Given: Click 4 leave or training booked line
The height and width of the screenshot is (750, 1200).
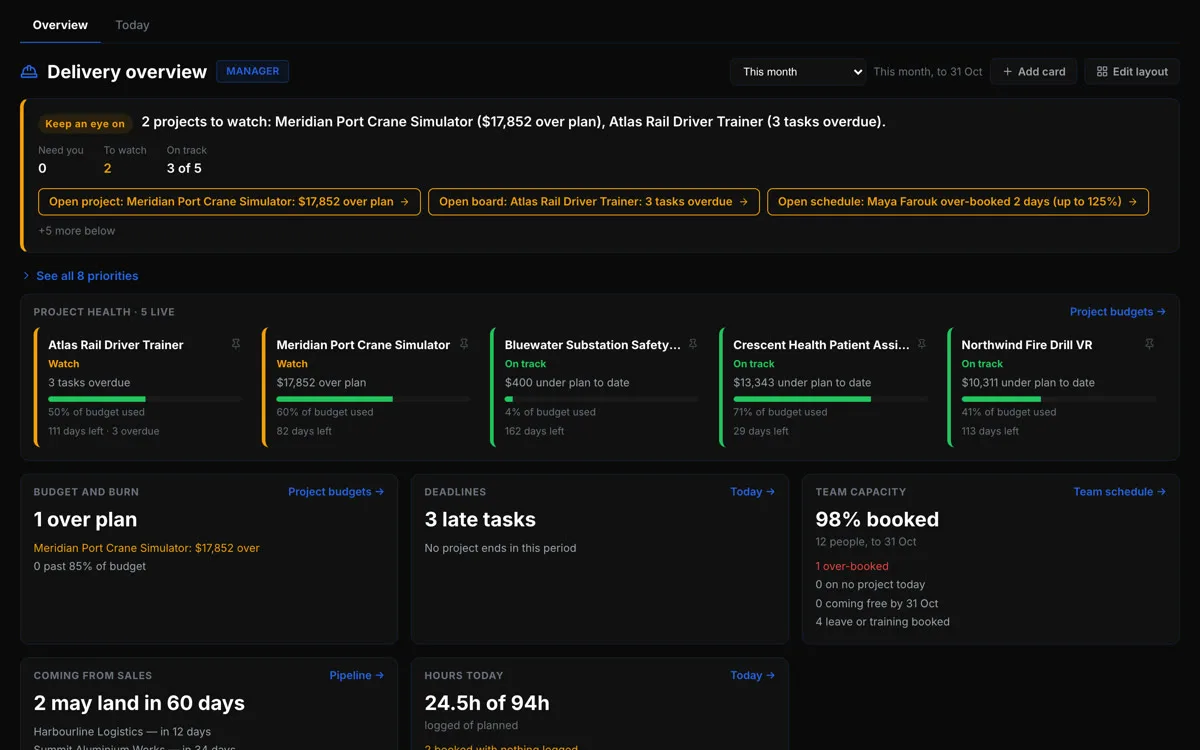Looking at the screenshot, I should click(x=882, y=622).
